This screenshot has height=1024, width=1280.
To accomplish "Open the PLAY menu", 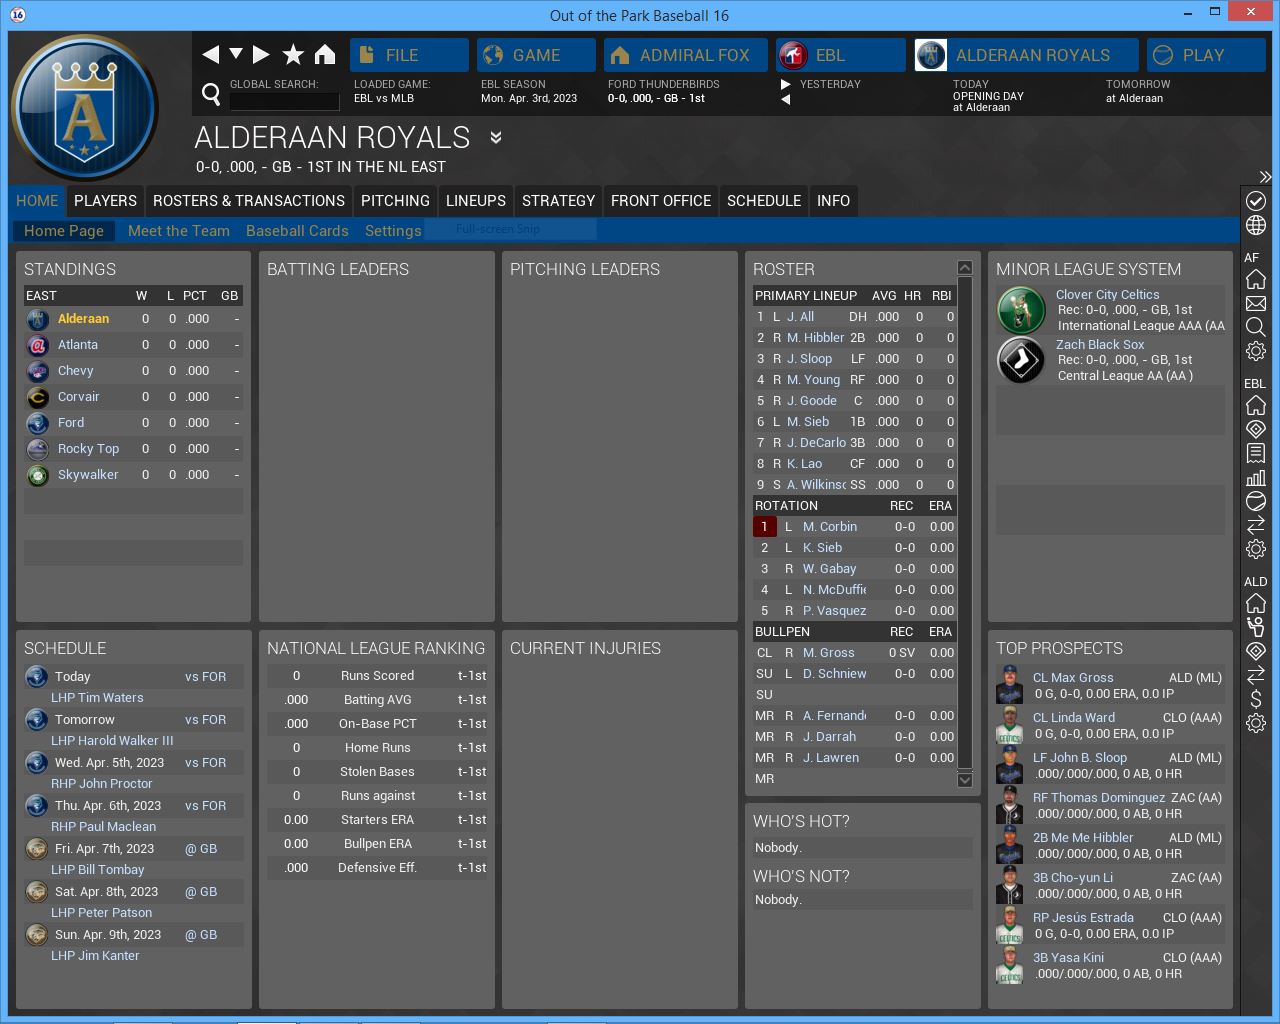I will click(x=1205, y=55).
